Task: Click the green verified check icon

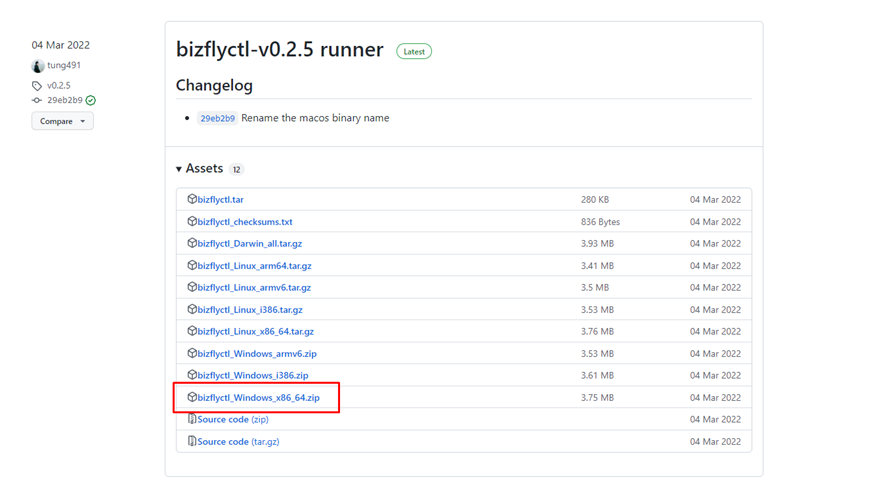Action: 91,101
